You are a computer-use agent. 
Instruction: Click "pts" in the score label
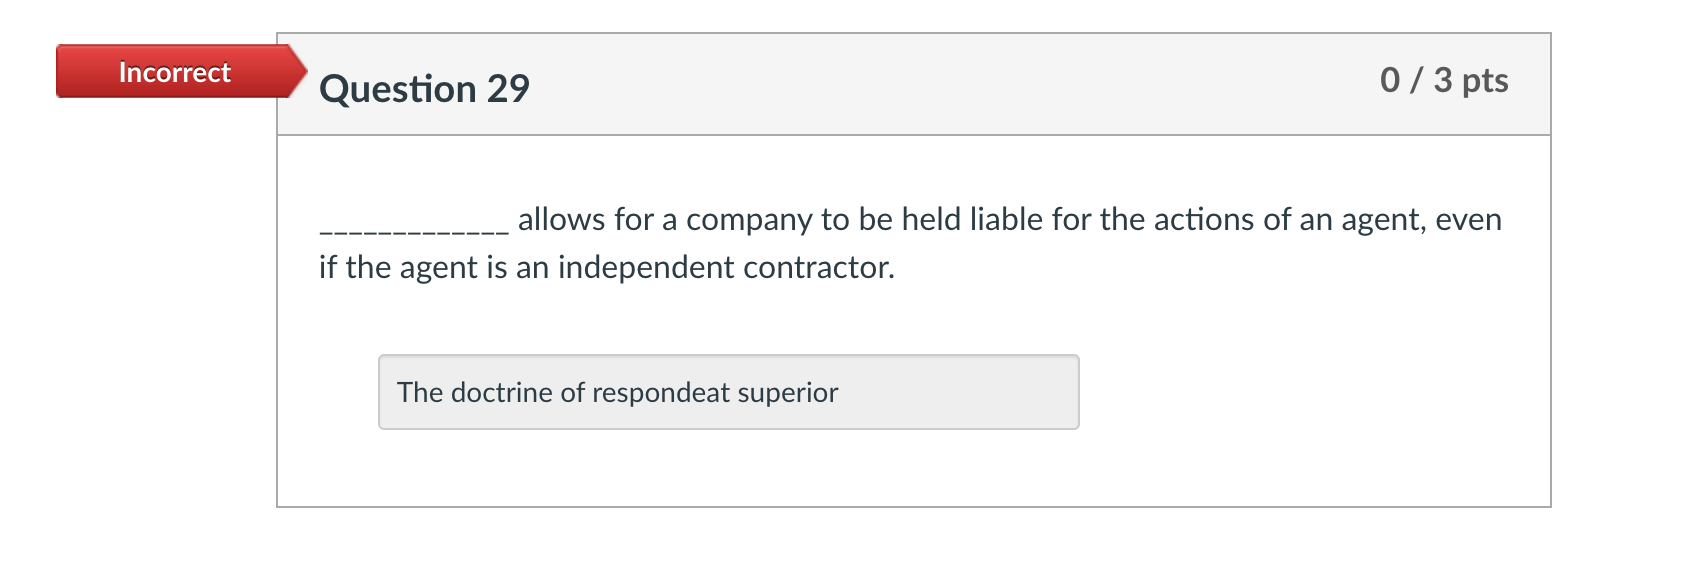1485,80
